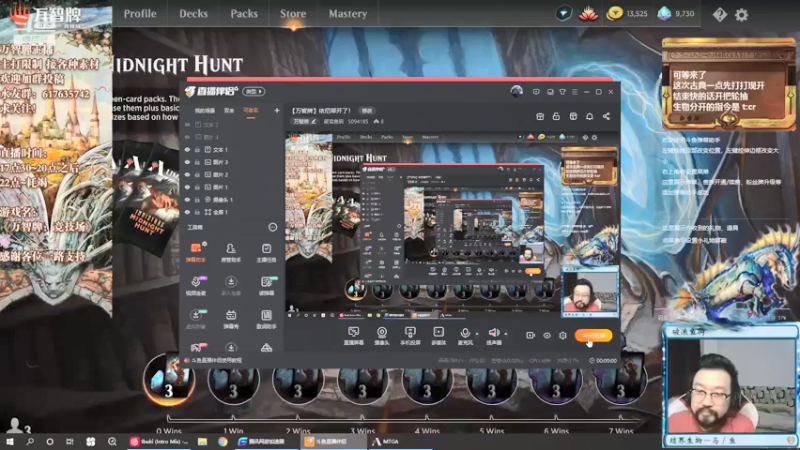The width and height of the screenshot is (800, 450).
Task: Open the 歌词助手 tool icon
Action: coord(266,319)
